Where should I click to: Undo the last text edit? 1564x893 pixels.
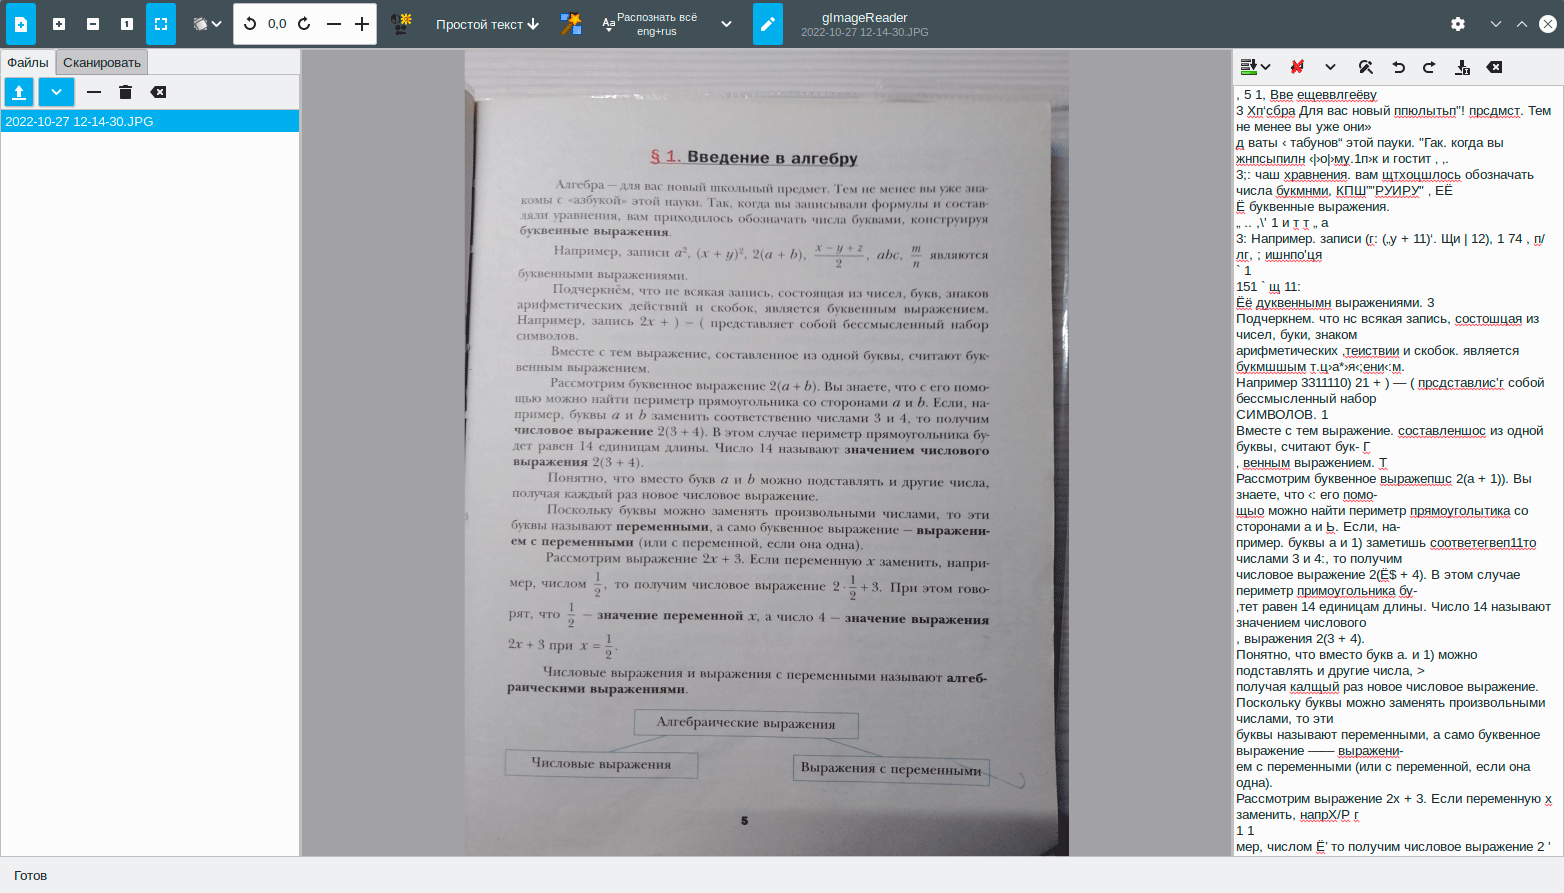1399,67
